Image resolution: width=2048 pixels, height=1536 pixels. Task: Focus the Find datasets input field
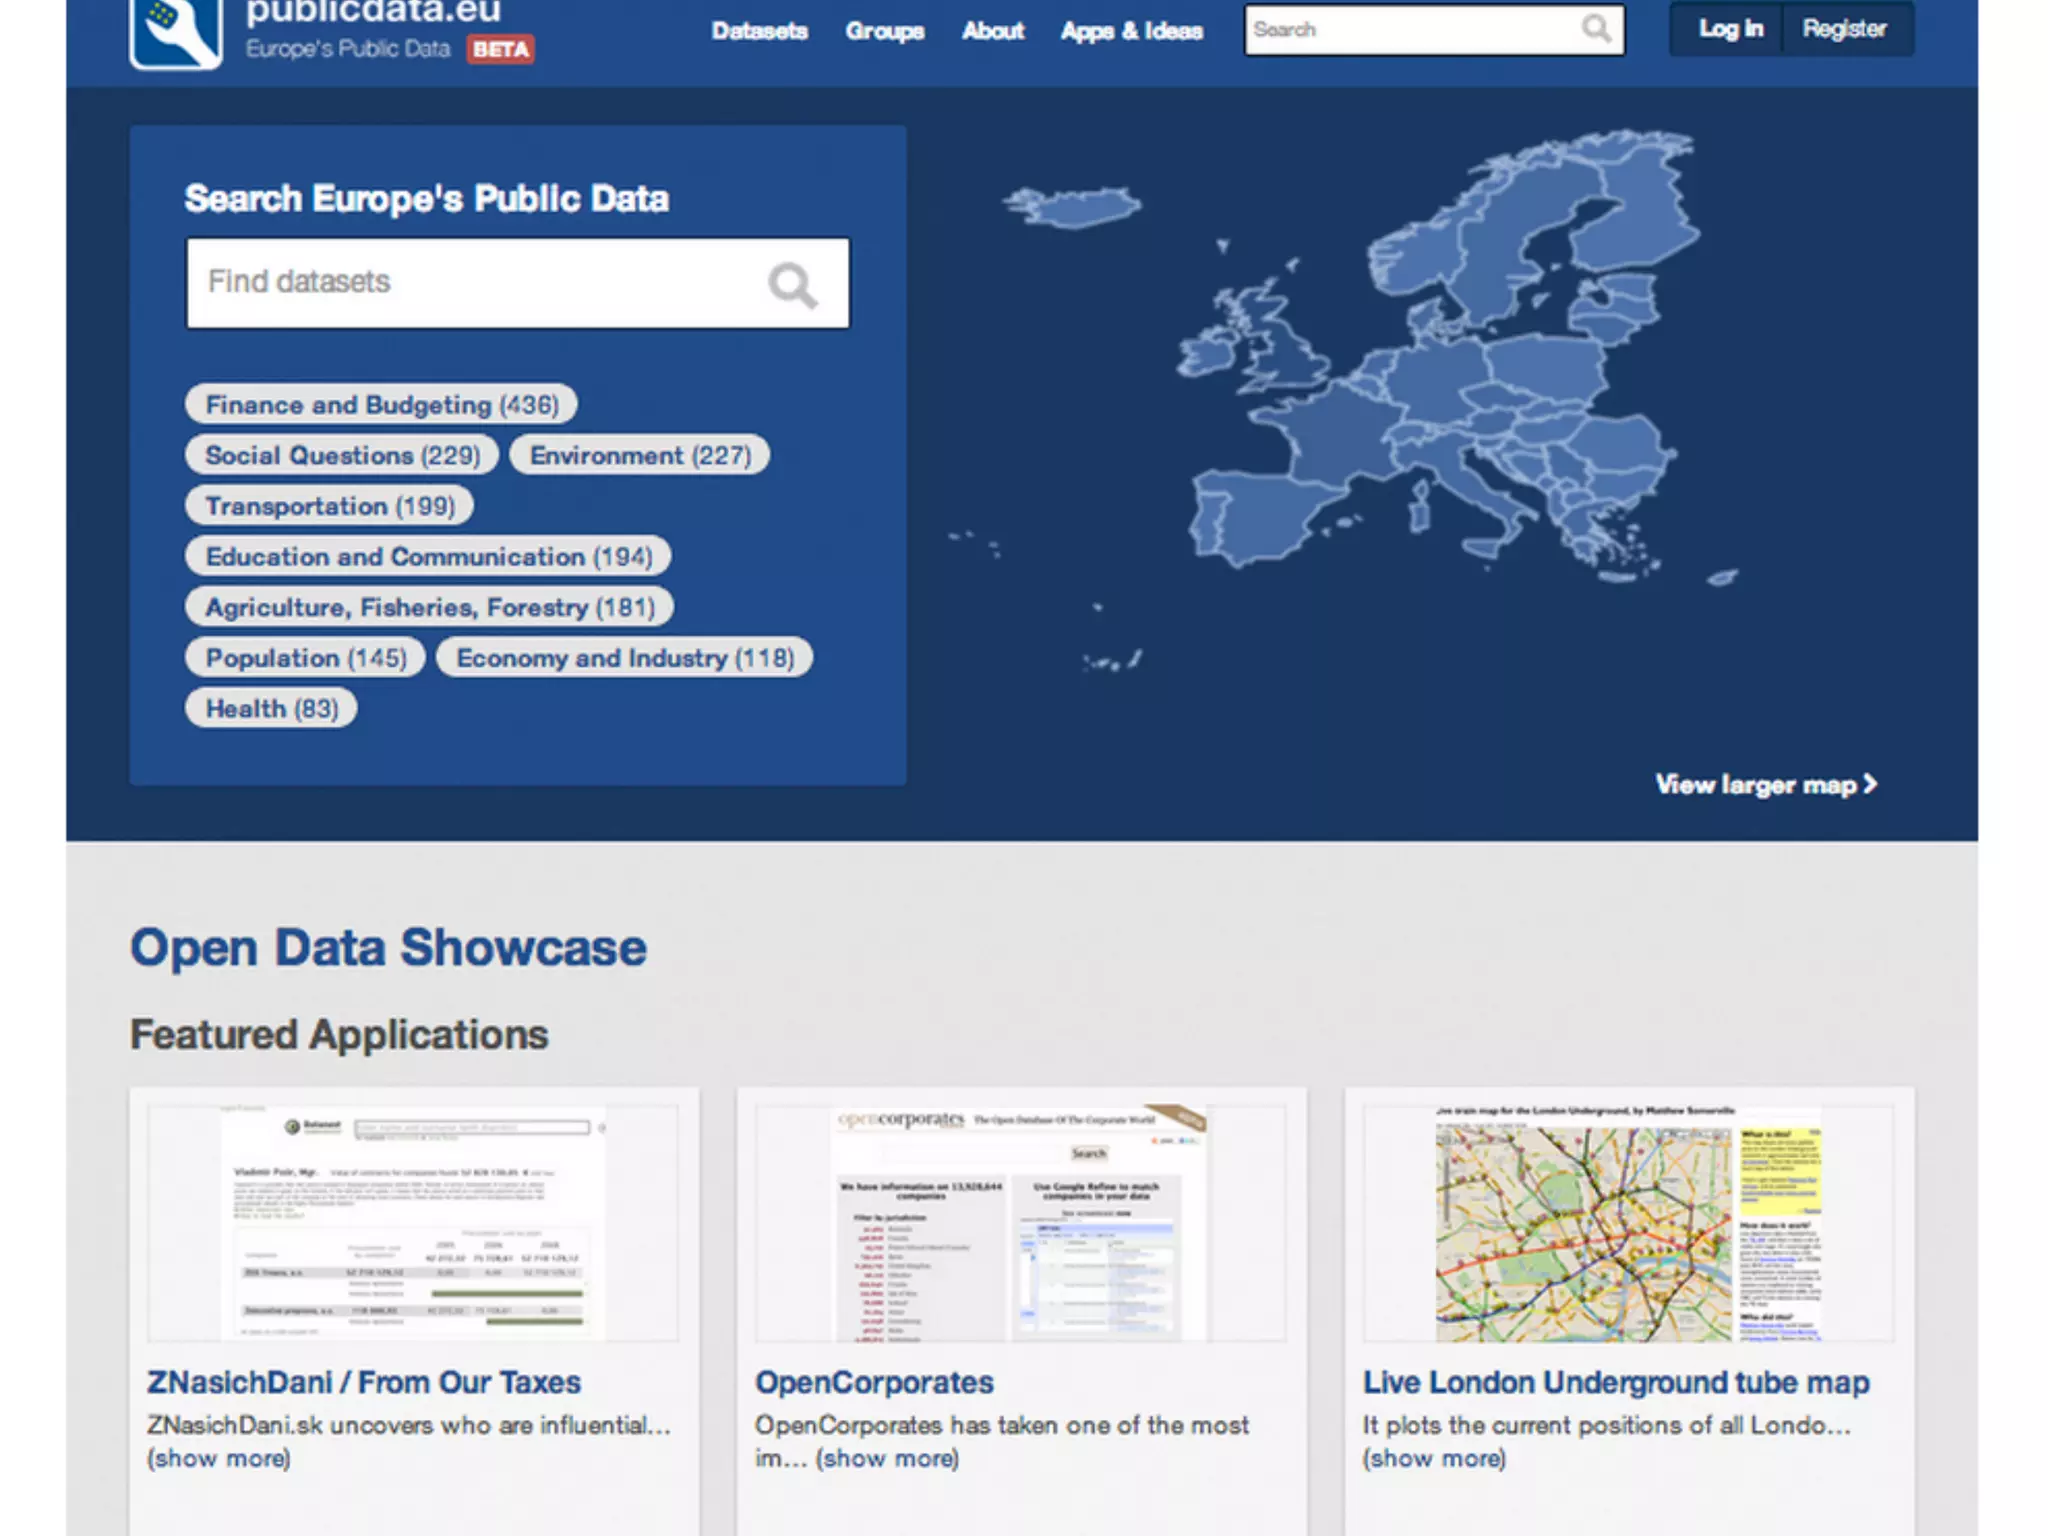(x=470, y=283)
